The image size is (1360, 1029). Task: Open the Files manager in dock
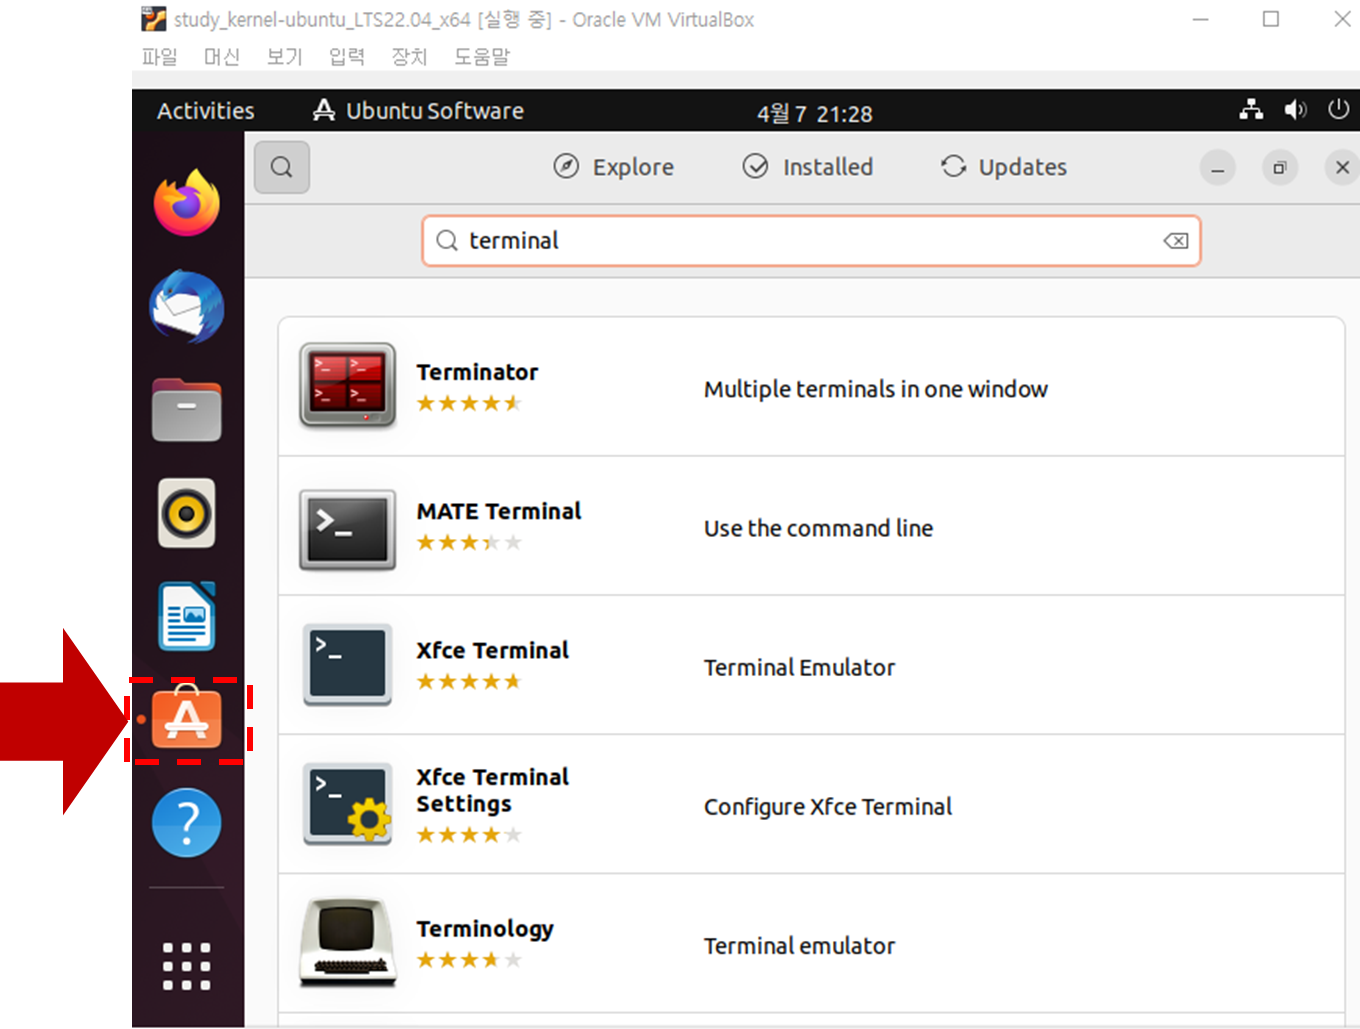pos(187,410)
